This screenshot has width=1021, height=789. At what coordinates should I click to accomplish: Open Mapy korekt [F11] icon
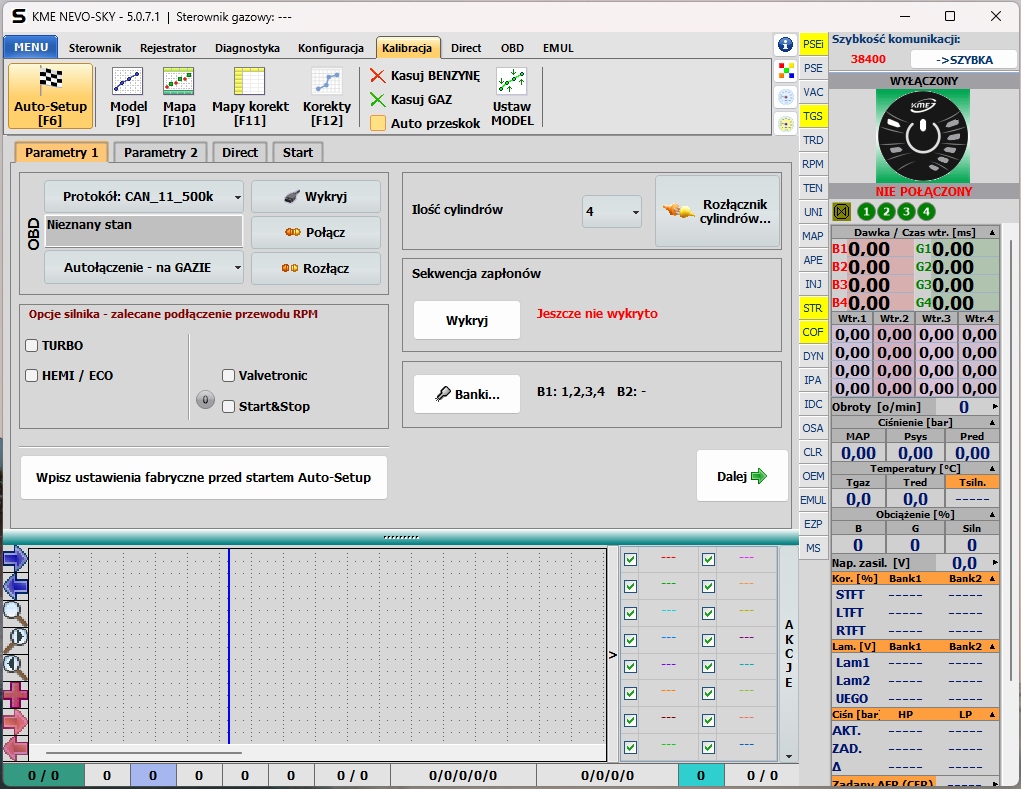click(250, 96)
